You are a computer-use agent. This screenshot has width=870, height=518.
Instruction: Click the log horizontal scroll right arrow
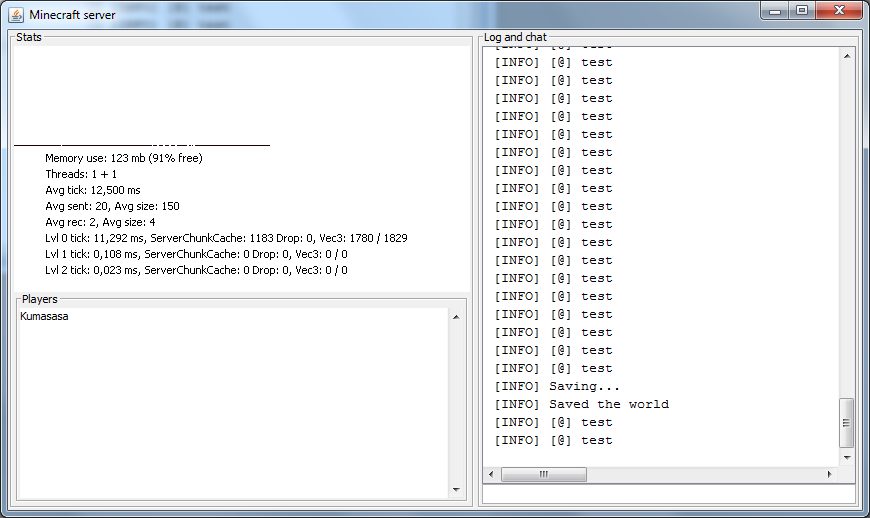click(829, 474)
